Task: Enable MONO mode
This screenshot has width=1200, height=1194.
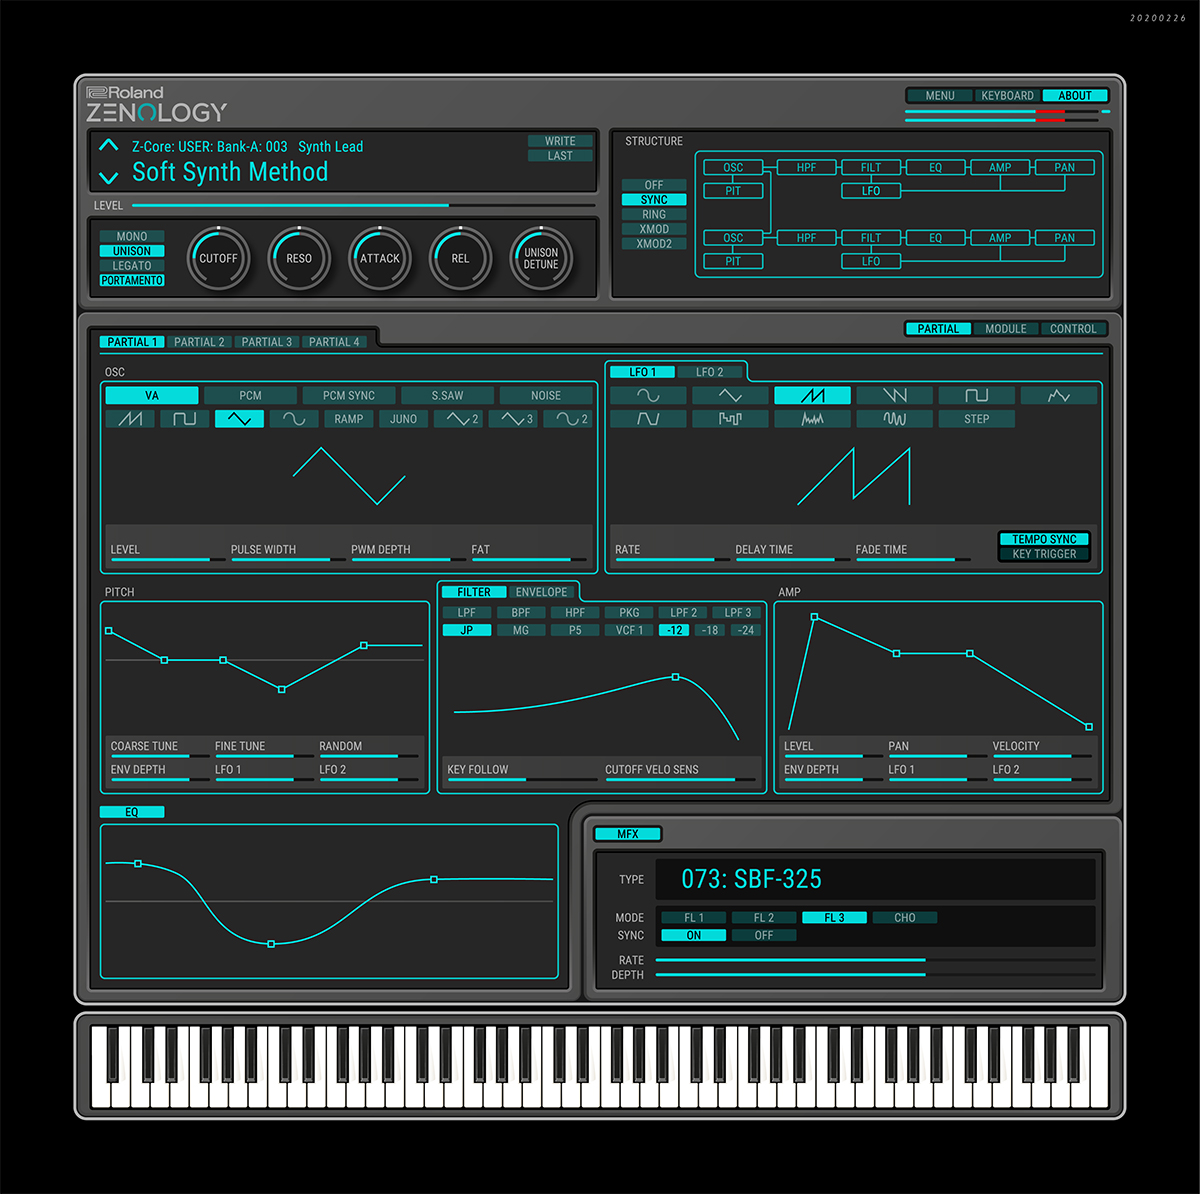Action: point(132,236)
